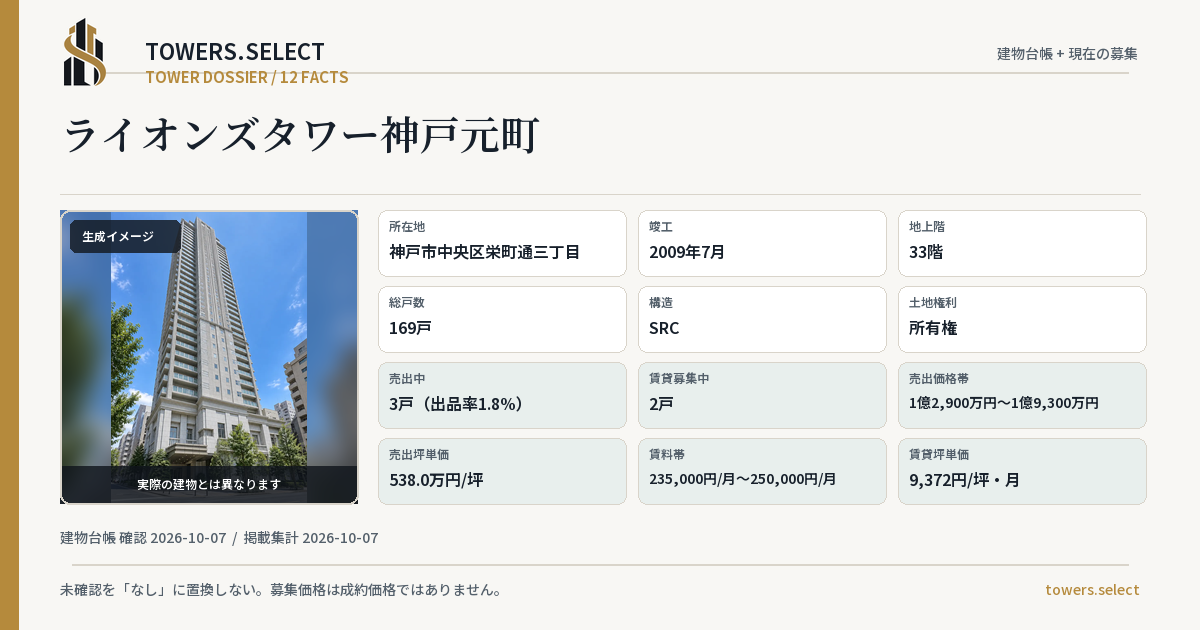Click the TOWER DOSSIER / 12 FACTS subtitle
The image size is (1200, 630).
247,77
